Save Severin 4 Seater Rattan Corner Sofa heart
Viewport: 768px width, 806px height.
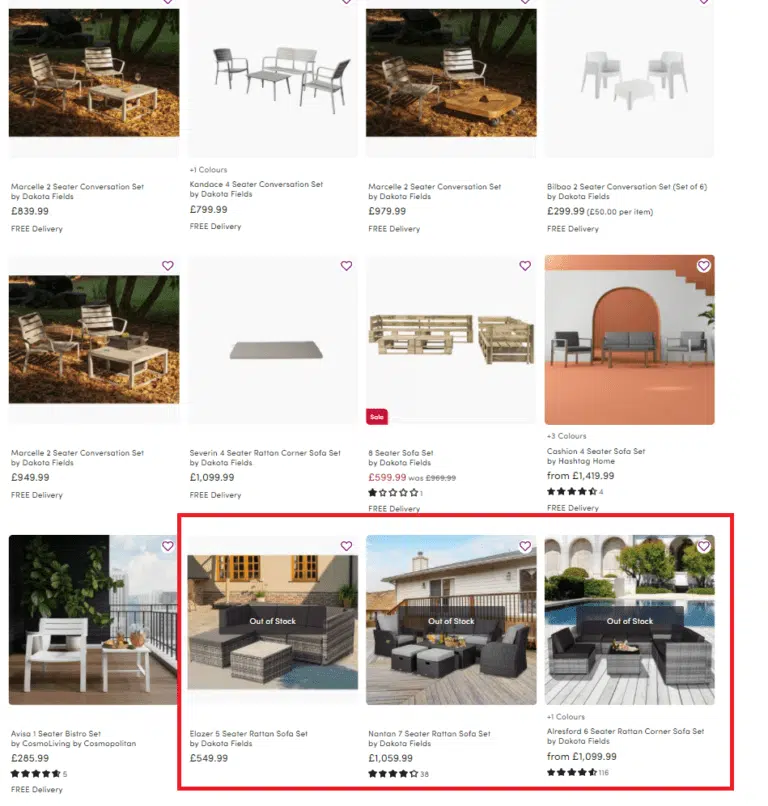(x=346, y=266)
